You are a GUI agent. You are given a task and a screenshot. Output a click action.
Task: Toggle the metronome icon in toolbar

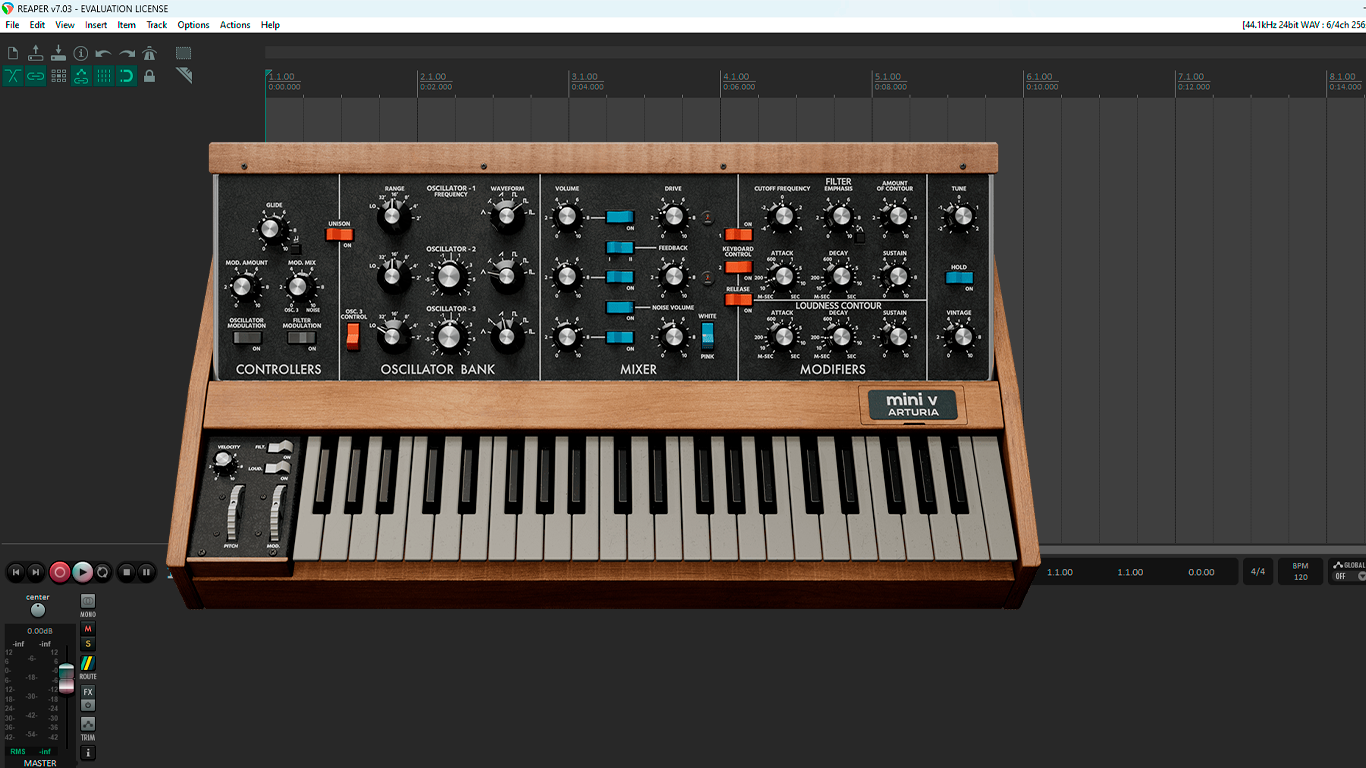click(x=150, y=53)
